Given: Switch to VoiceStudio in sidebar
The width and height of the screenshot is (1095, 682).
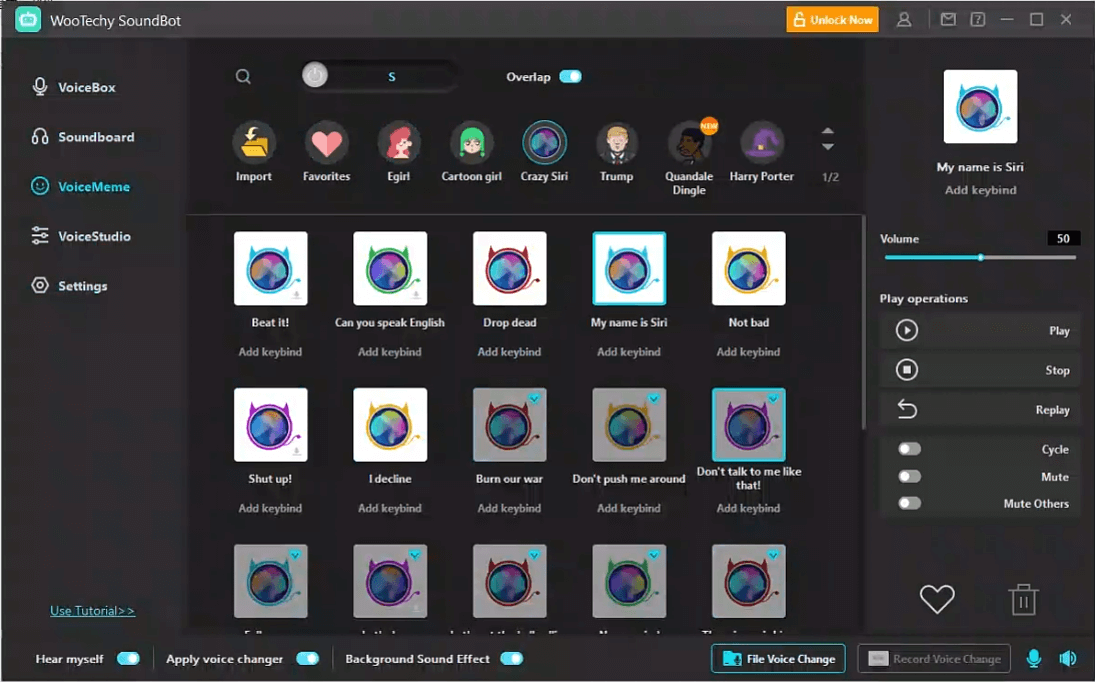Looking at the screenshot, I should (x=94, y=236).
